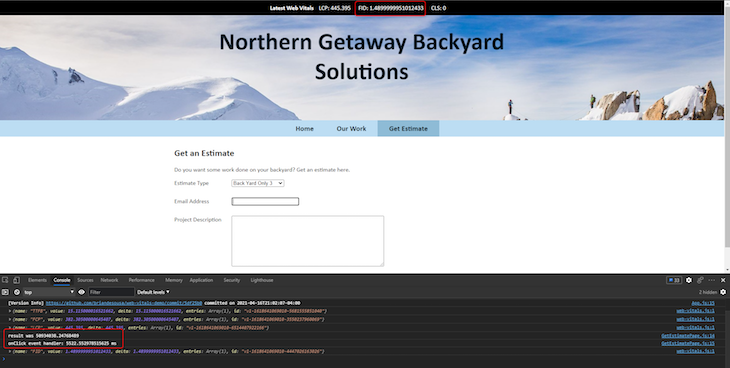Switch to the Elements tab
This screenshot has height=368, width=730.
coord(37,280)
